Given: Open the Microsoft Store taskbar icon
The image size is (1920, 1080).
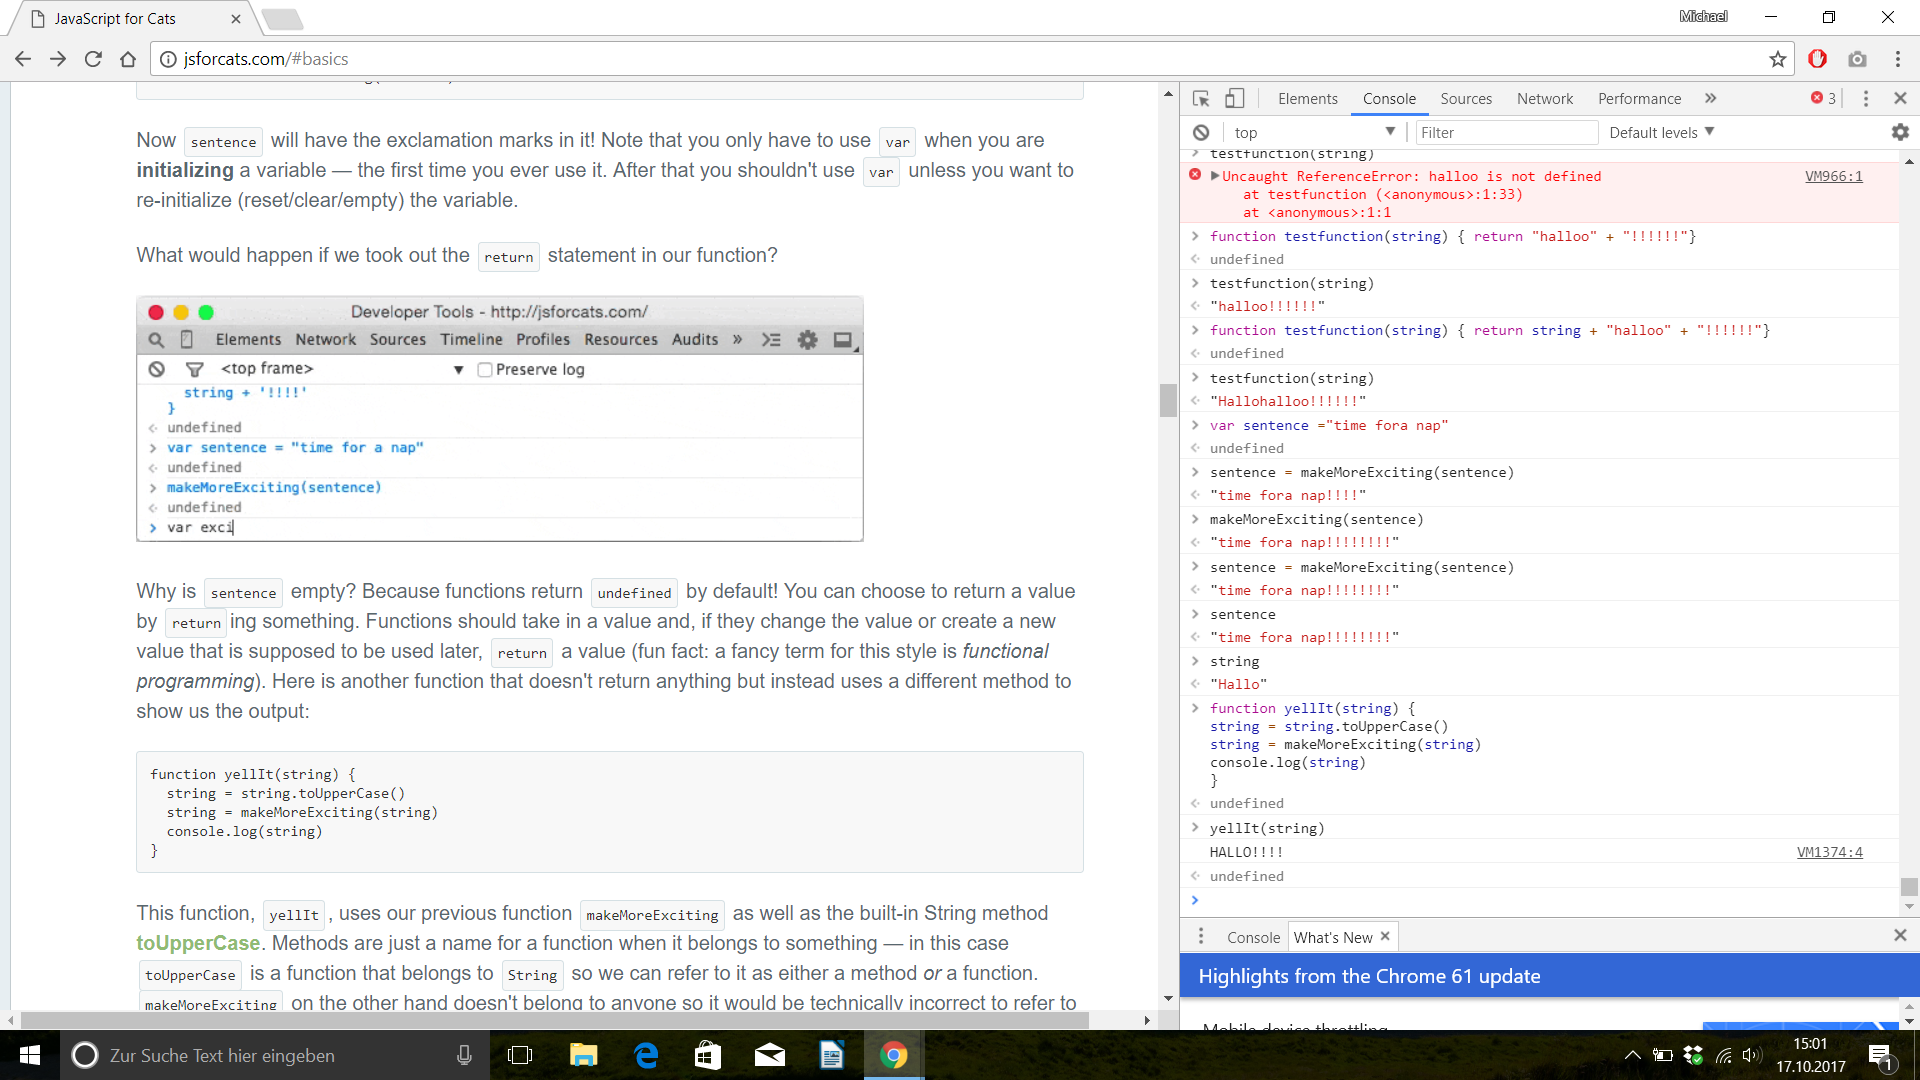Looking at the screenshot, I should pos(708,1055).
